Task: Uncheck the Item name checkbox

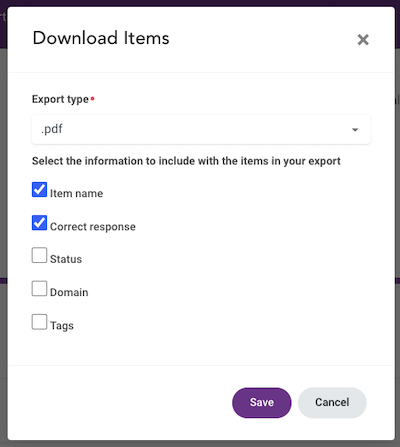Action: point(39,190)
